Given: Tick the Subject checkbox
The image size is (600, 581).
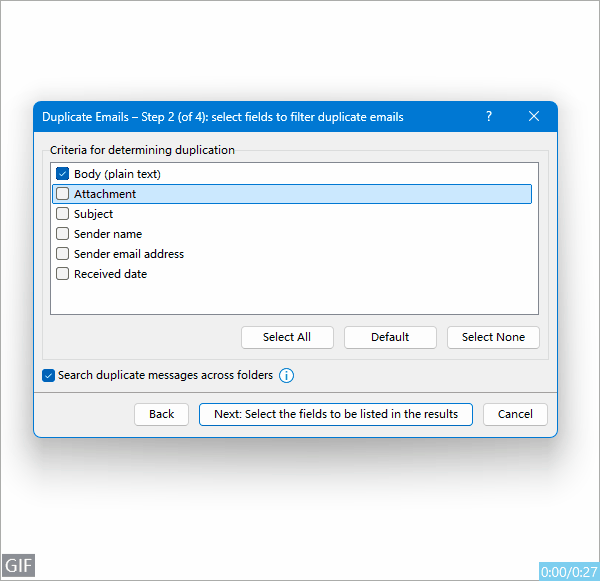Looking at the screenshot, I should (x=63, y=214).
